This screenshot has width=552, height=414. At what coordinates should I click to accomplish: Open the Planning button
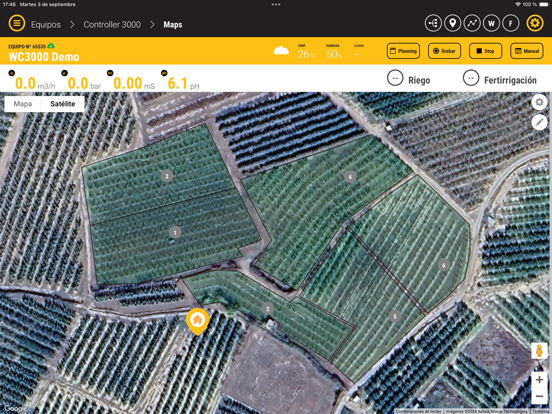[x=403, y=51]
